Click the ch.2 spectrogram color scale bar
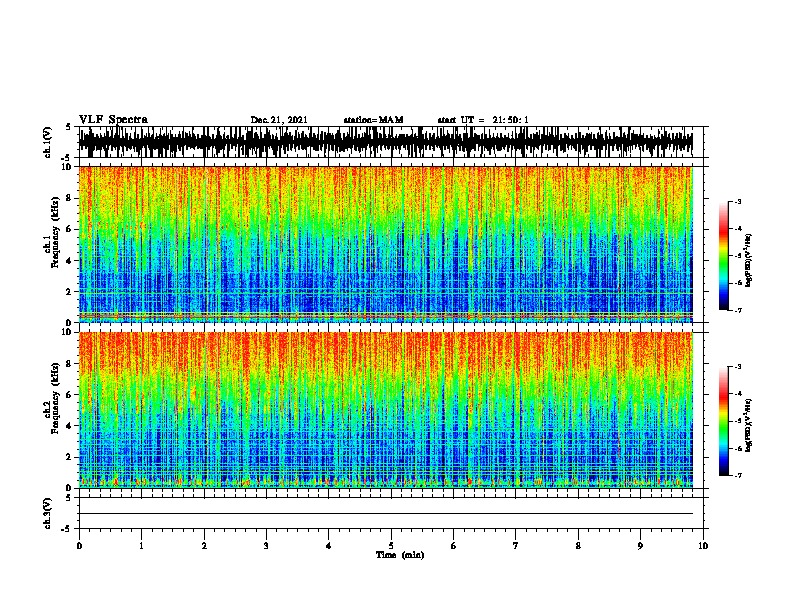This screenshot has height=612, width=792. (x=724, y=421)
